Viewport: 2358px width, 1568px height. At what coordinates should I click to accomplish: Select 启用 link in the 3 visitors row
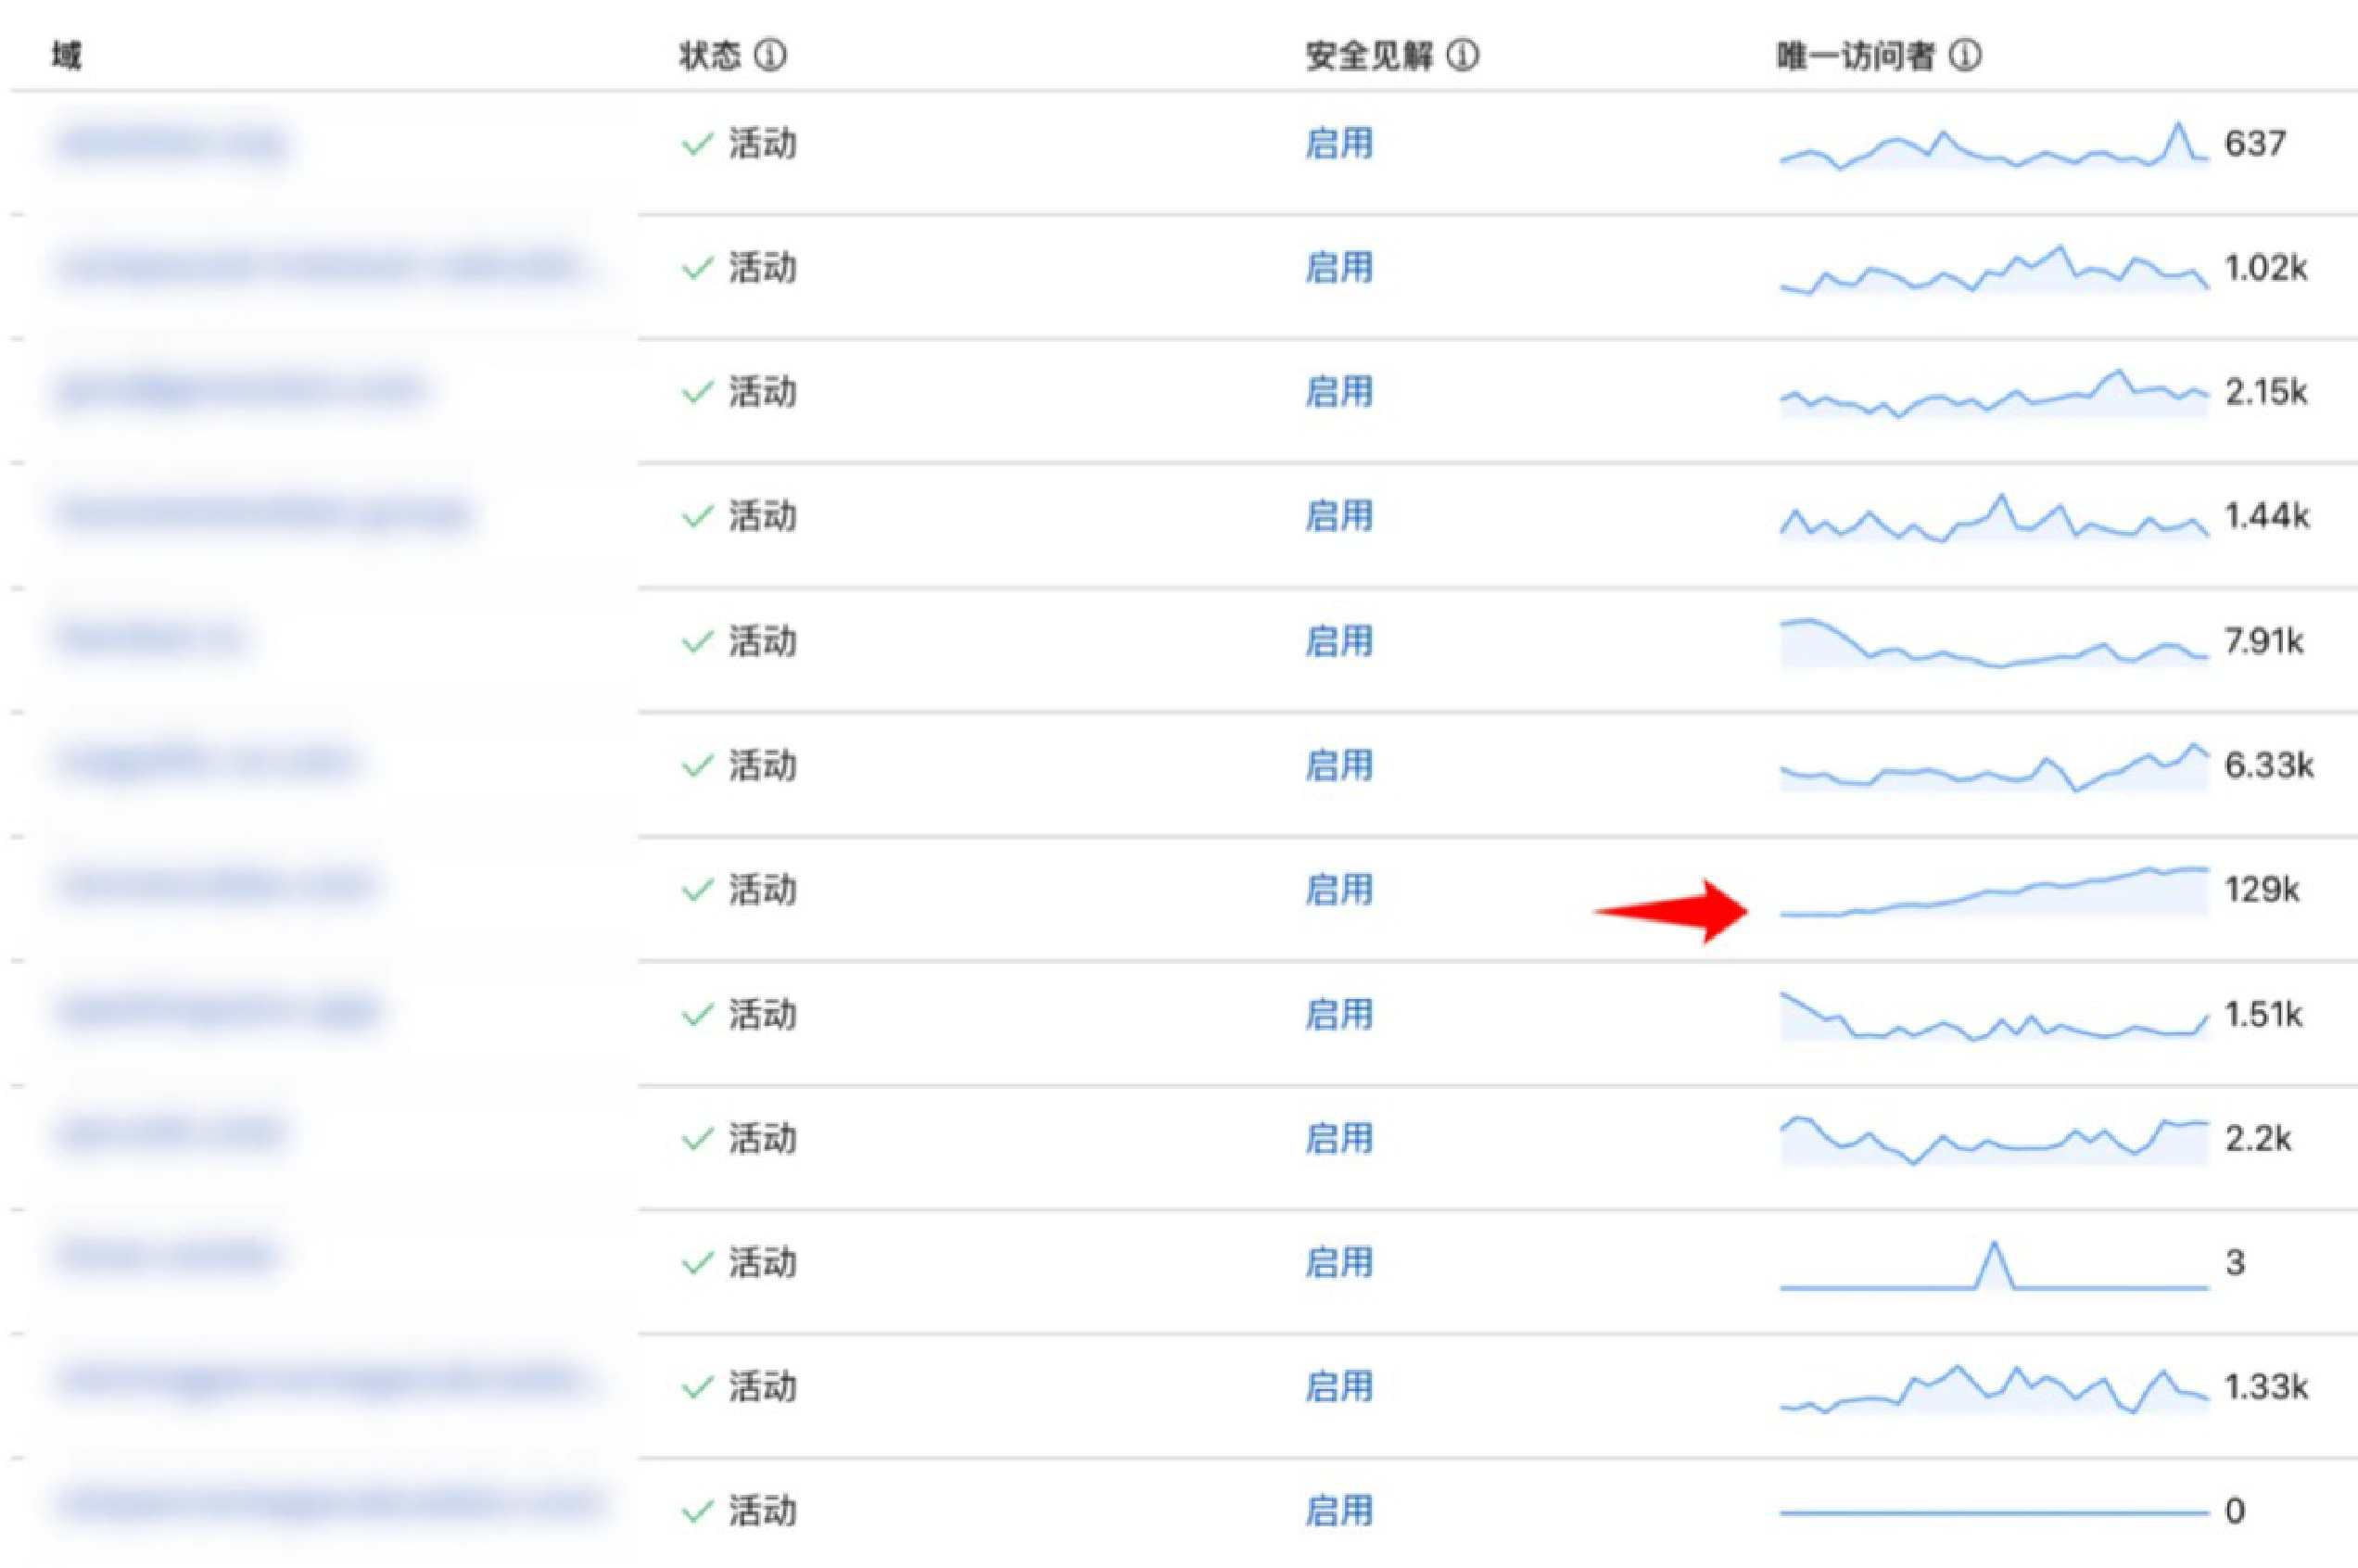(1338, 1263)
